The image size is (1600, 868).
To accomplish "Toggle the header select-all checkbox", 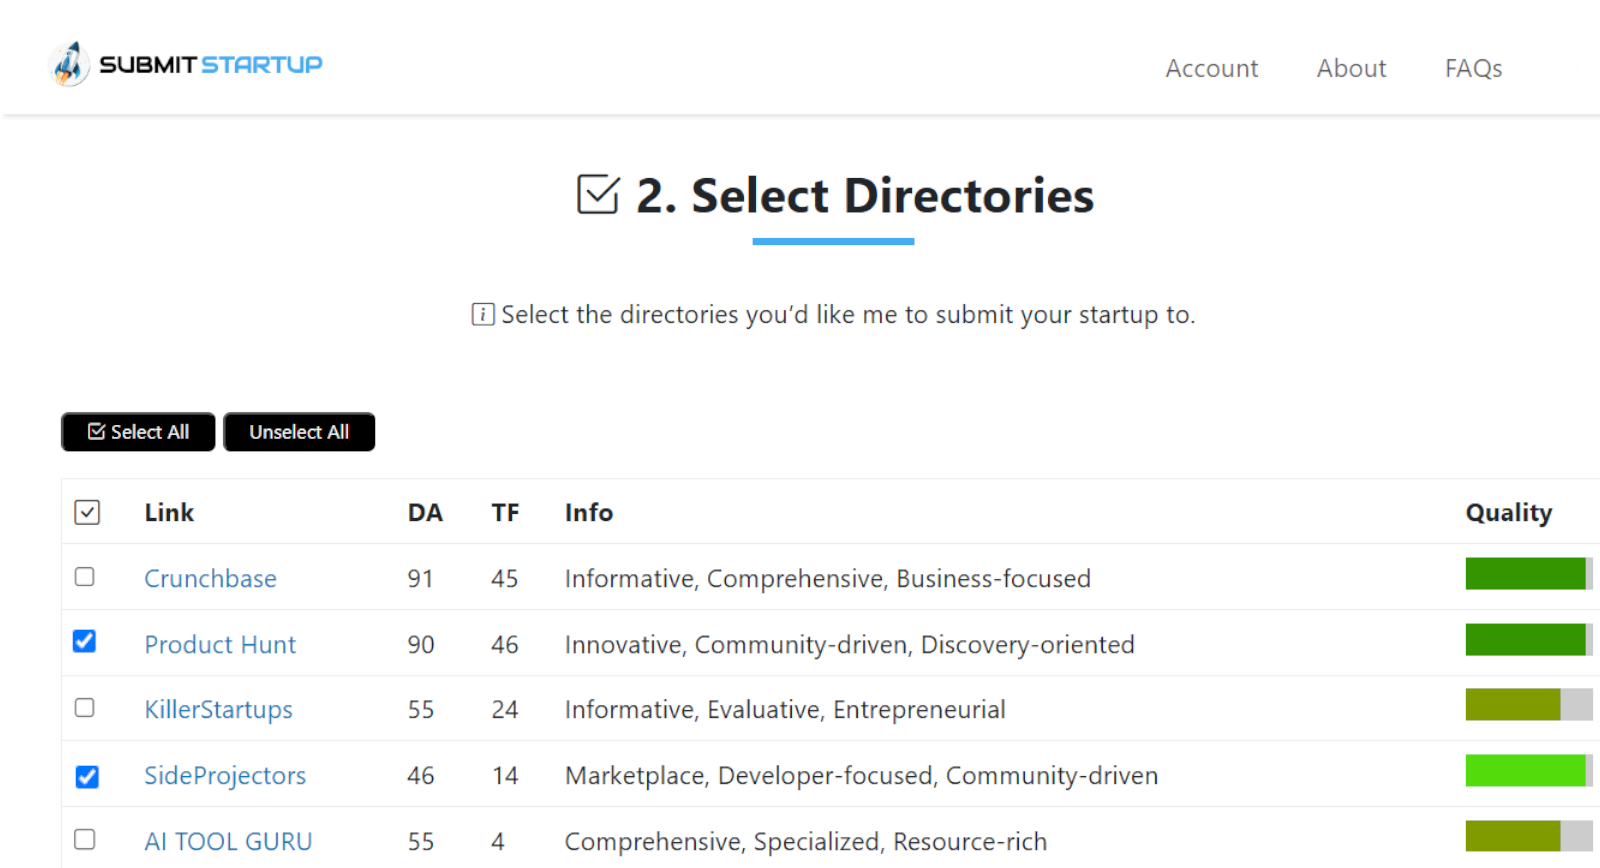I will point(87,512).
